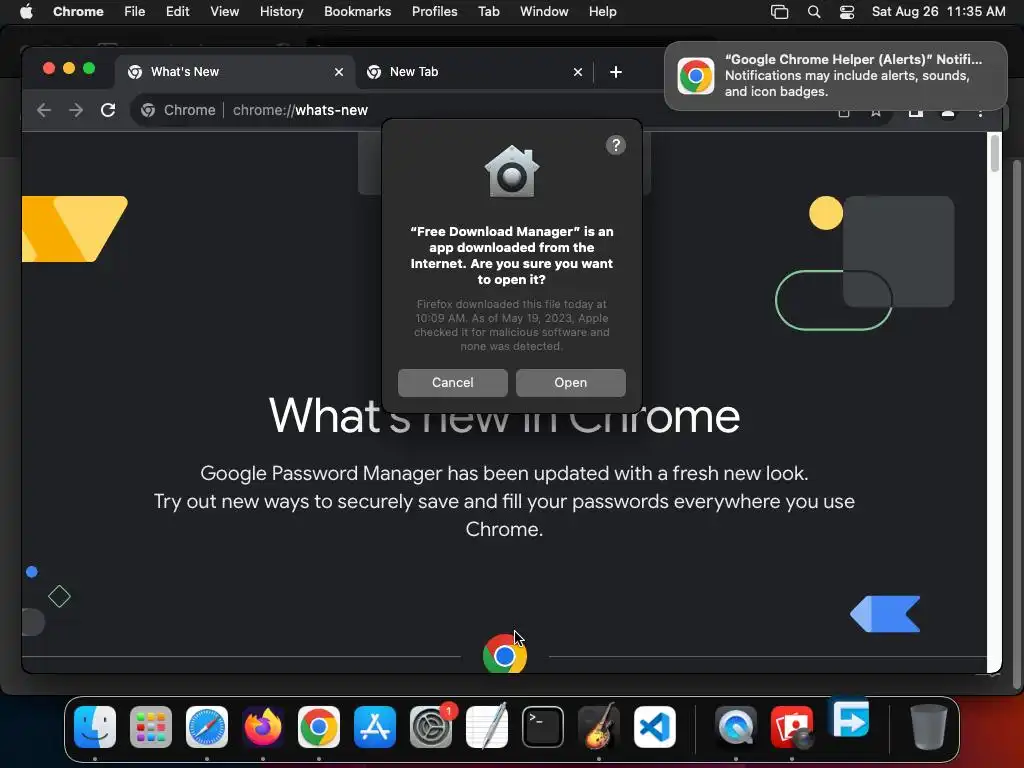Open the History menu
This screenshot has width=1024, height=768.
[281, 12]
